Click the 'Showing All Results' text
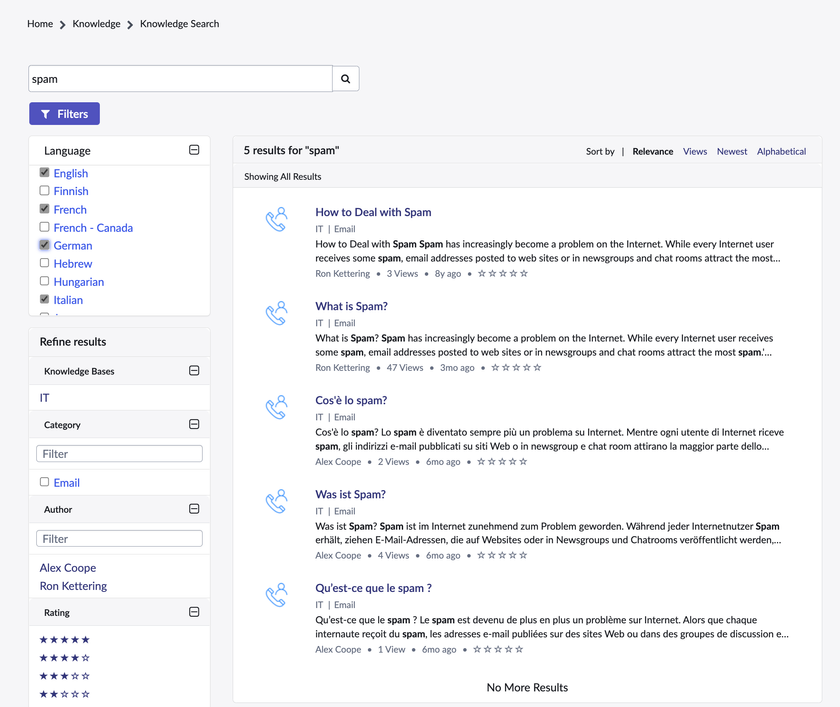This screenshot has width=840, height=707. pos(282,177)
